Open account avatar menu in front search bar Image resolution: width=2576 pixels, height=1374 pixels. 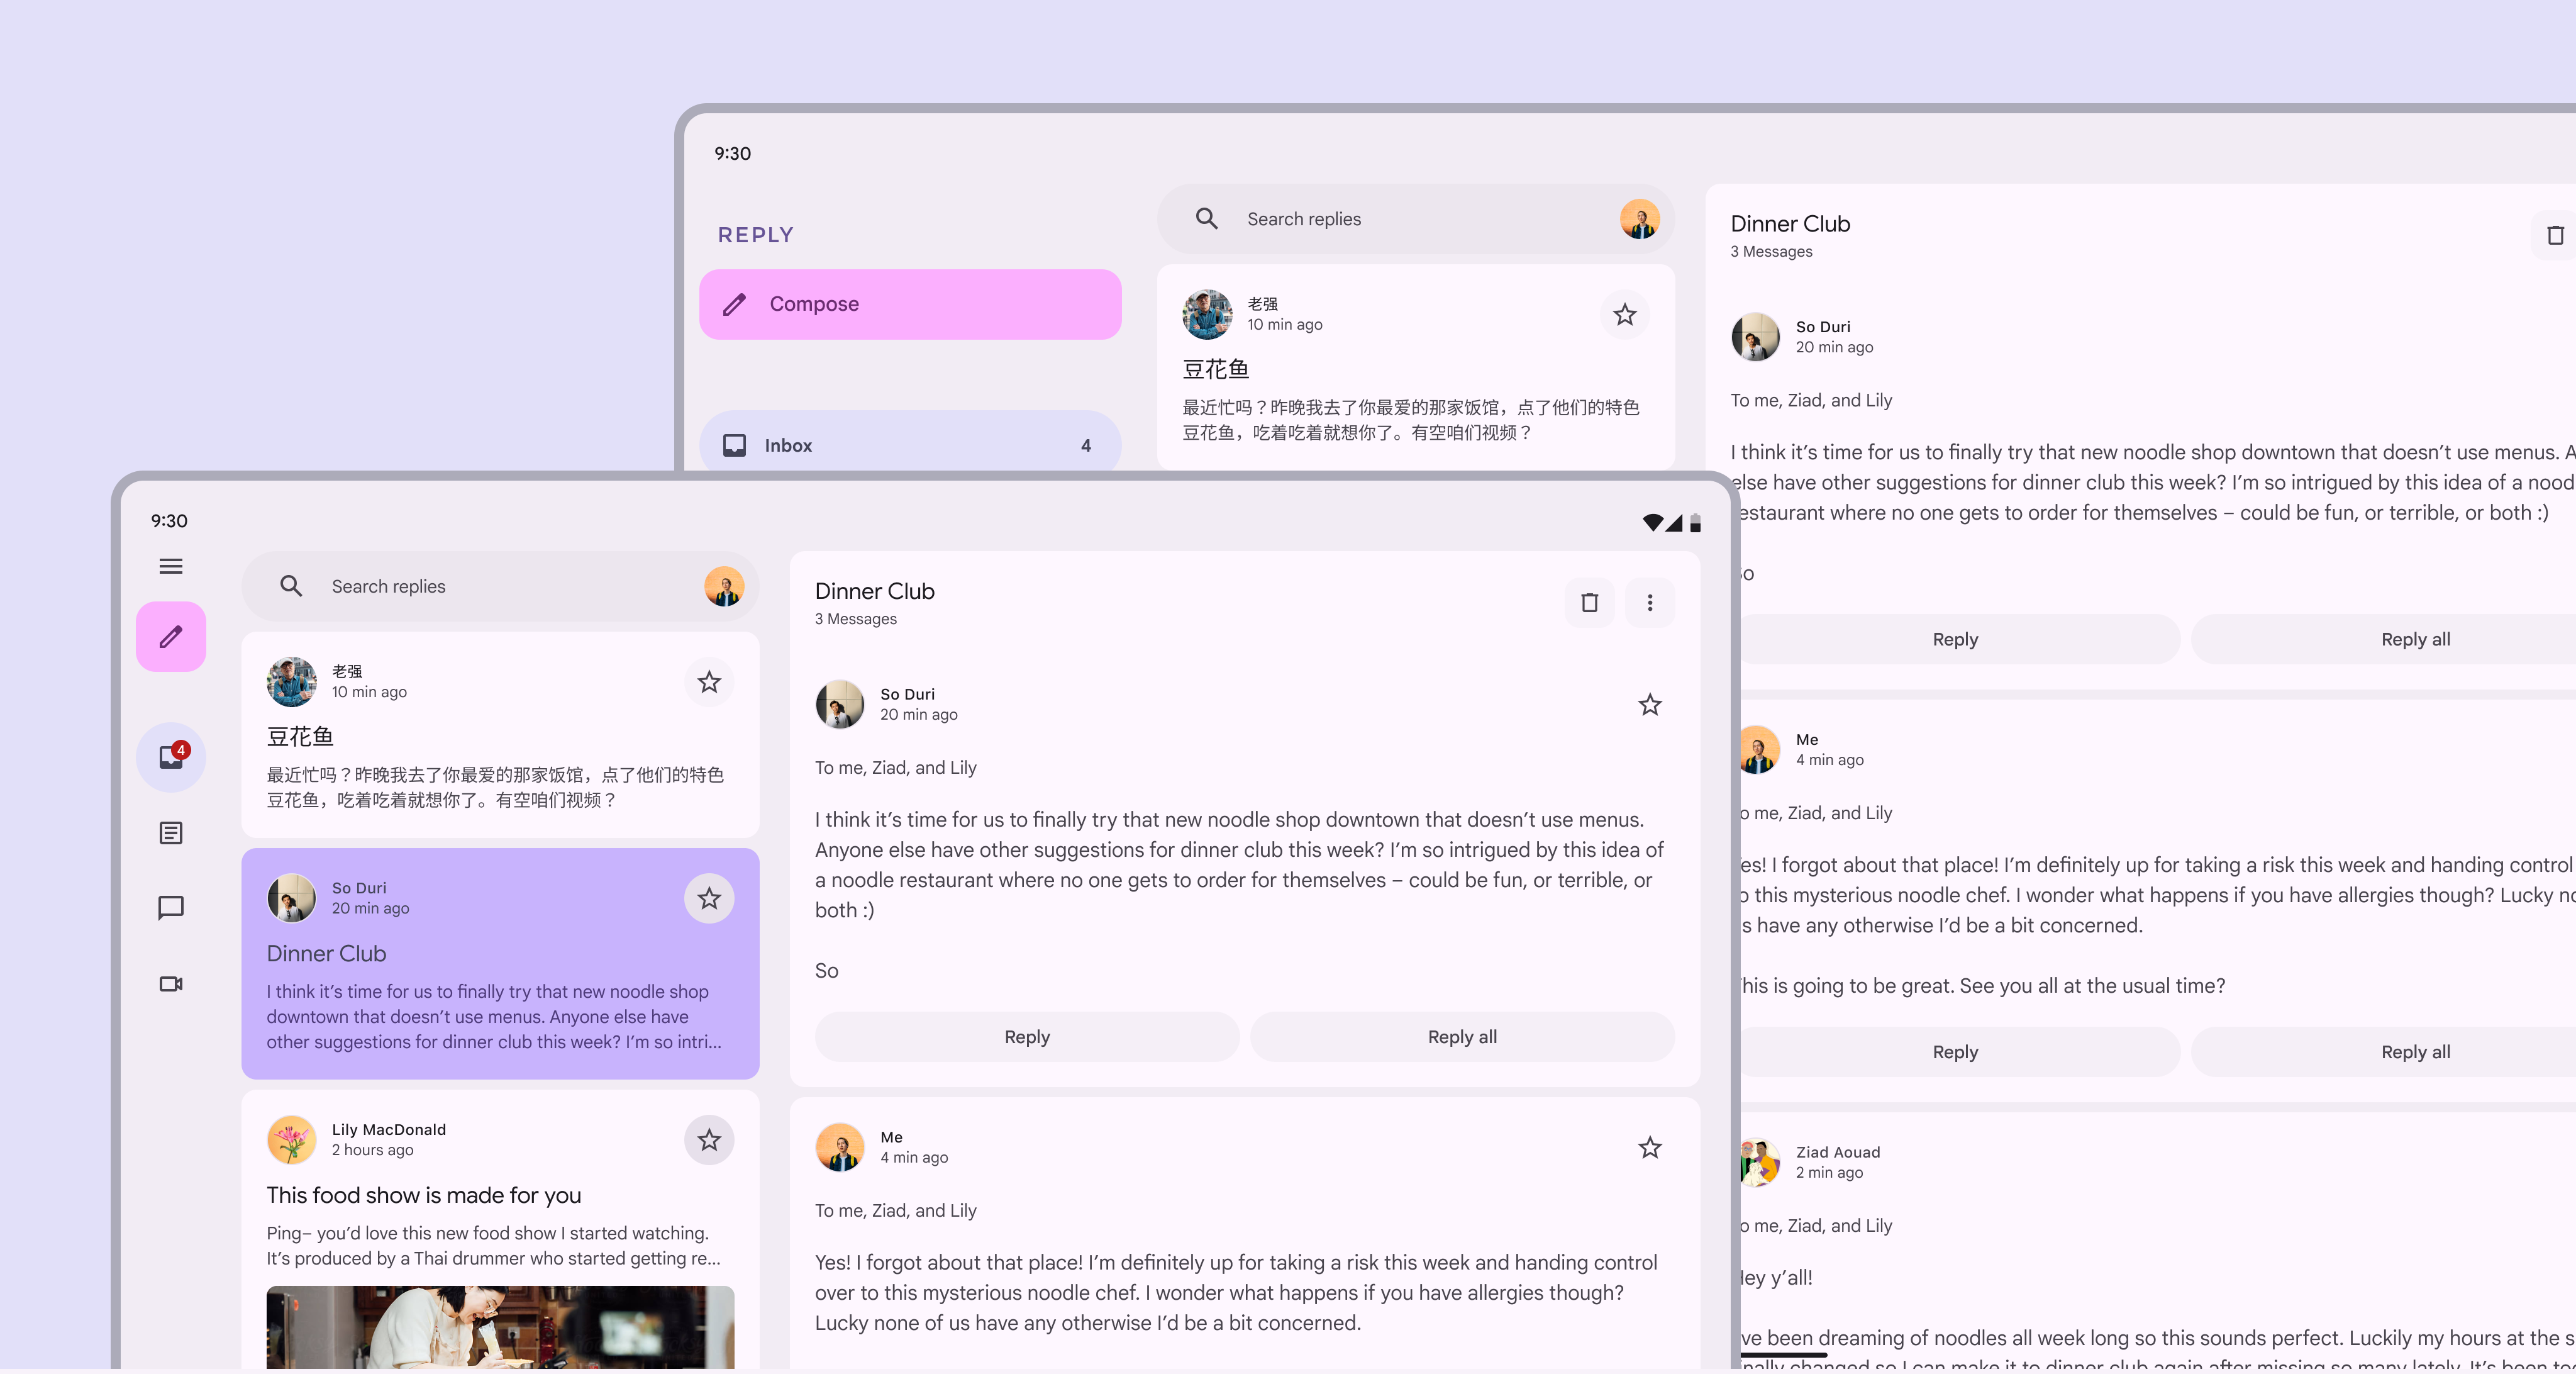[x=723, y=586]
